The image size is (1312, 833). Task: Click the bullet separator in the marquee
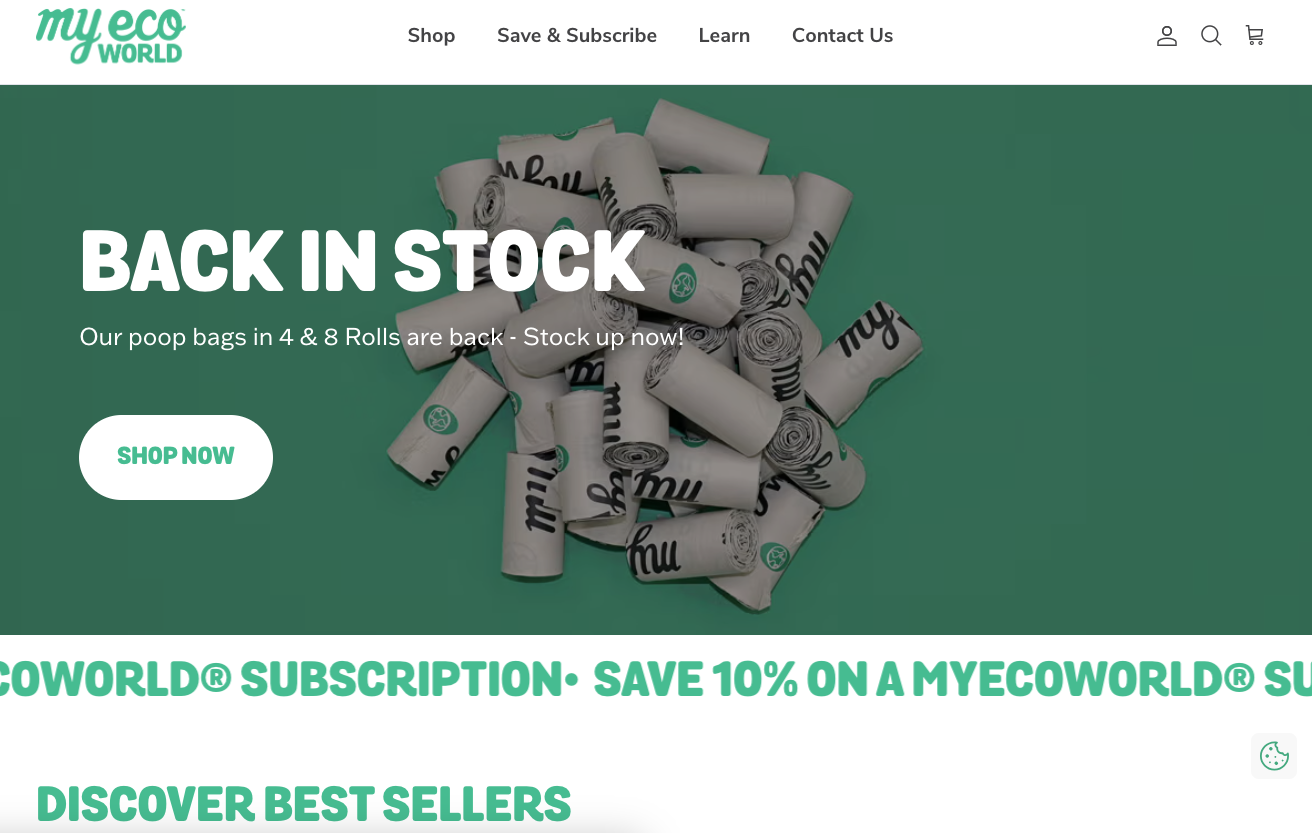[571, 680]
